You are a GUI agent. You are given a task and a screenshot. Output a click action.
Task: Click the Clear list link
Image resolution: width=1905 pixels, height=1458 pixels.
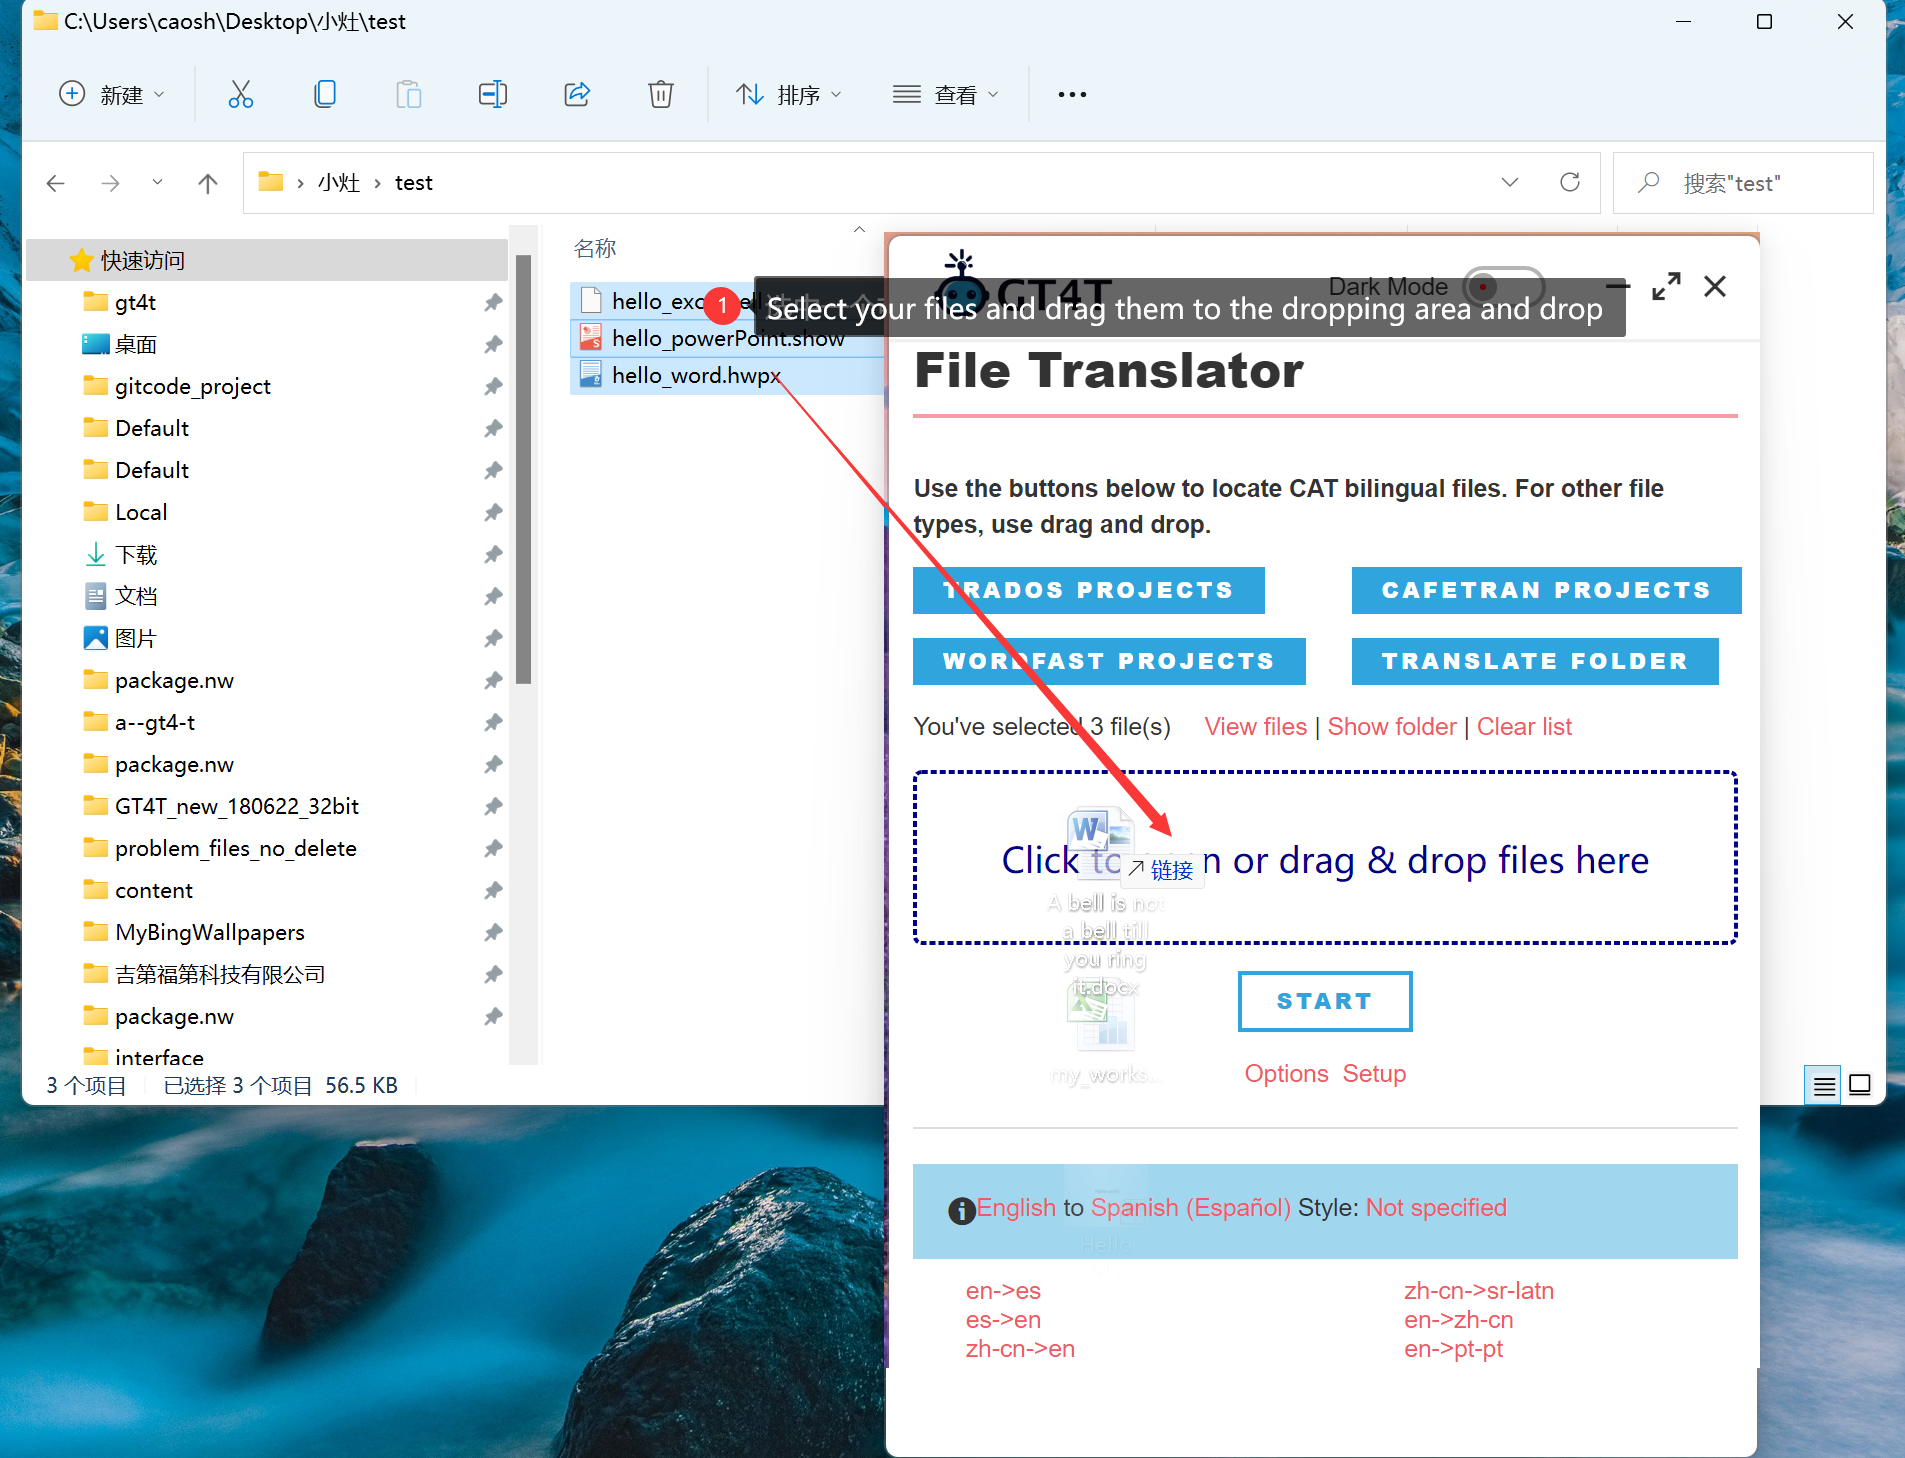coord(1524,727)
